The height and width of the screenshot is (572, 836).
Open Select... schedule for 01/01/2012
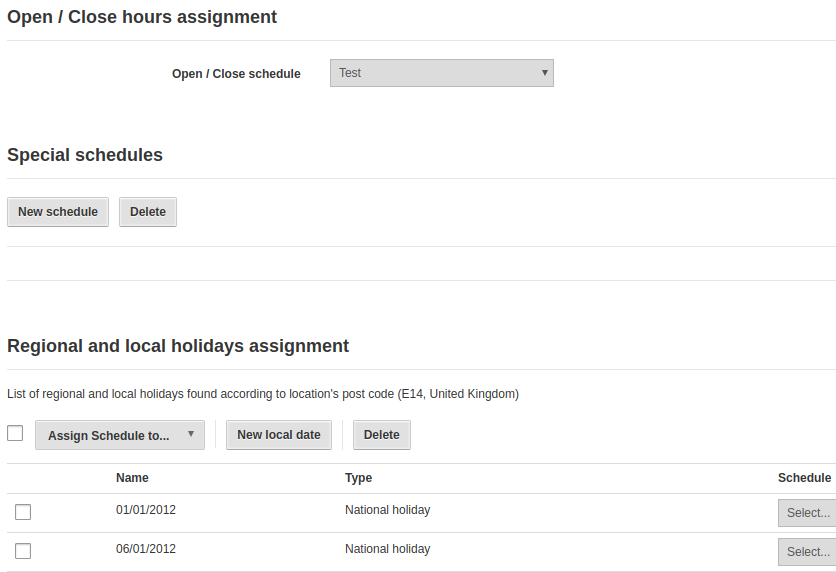point(807,513)
